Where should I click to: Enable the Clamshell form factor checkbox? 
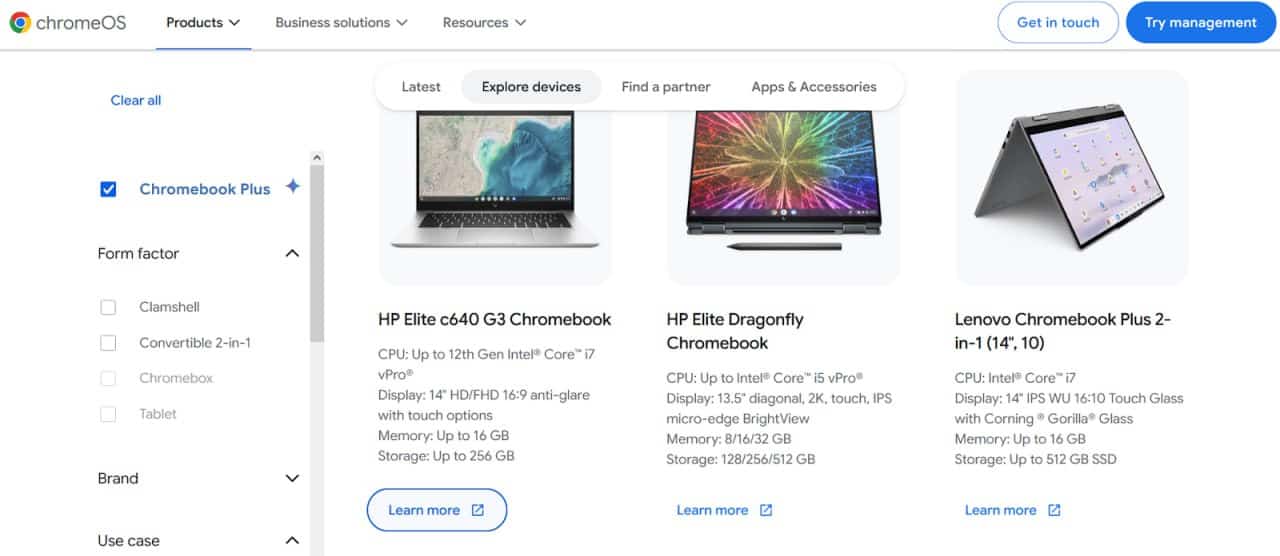[x=109, y=307]
